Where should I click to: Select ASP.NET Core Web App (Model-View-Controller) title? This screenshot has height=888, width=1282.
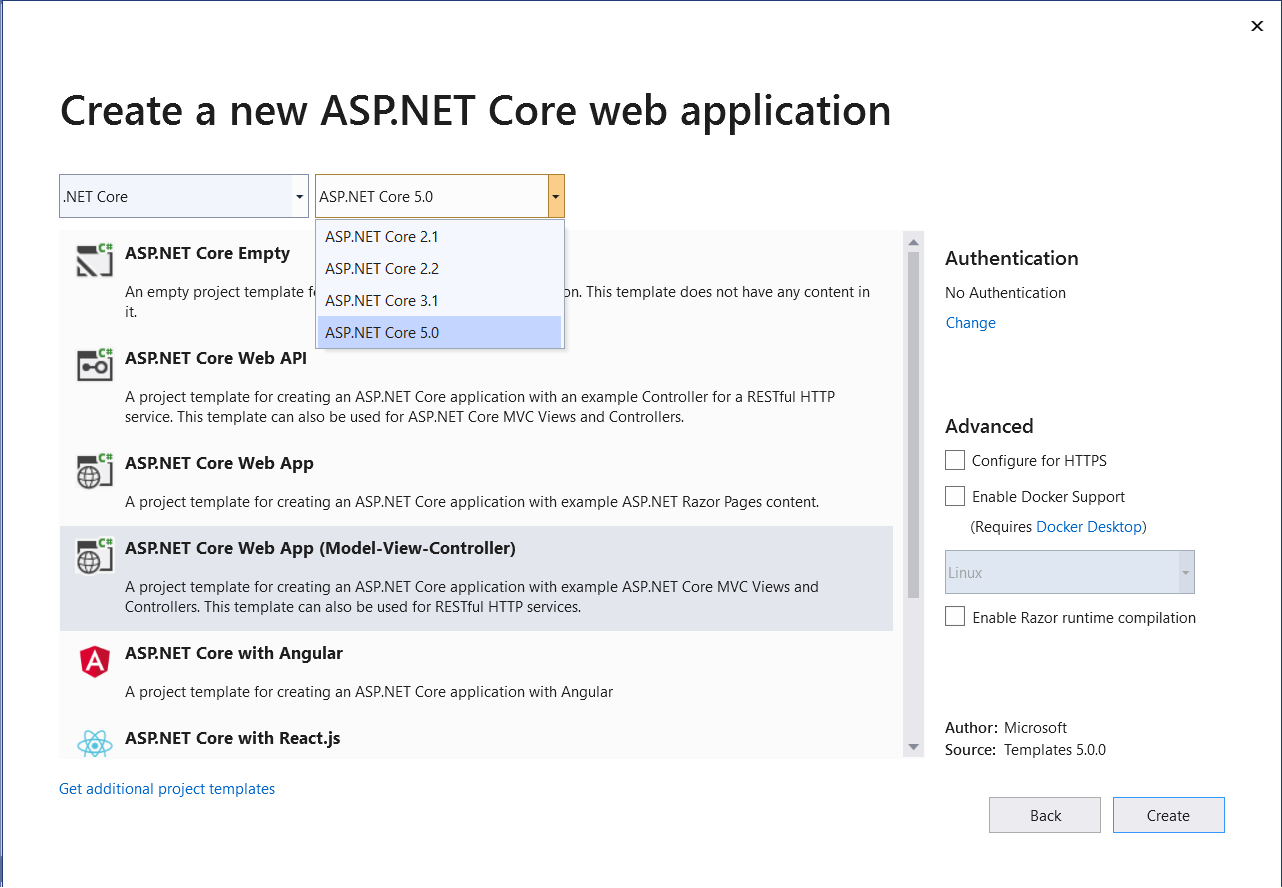point(320,548)
